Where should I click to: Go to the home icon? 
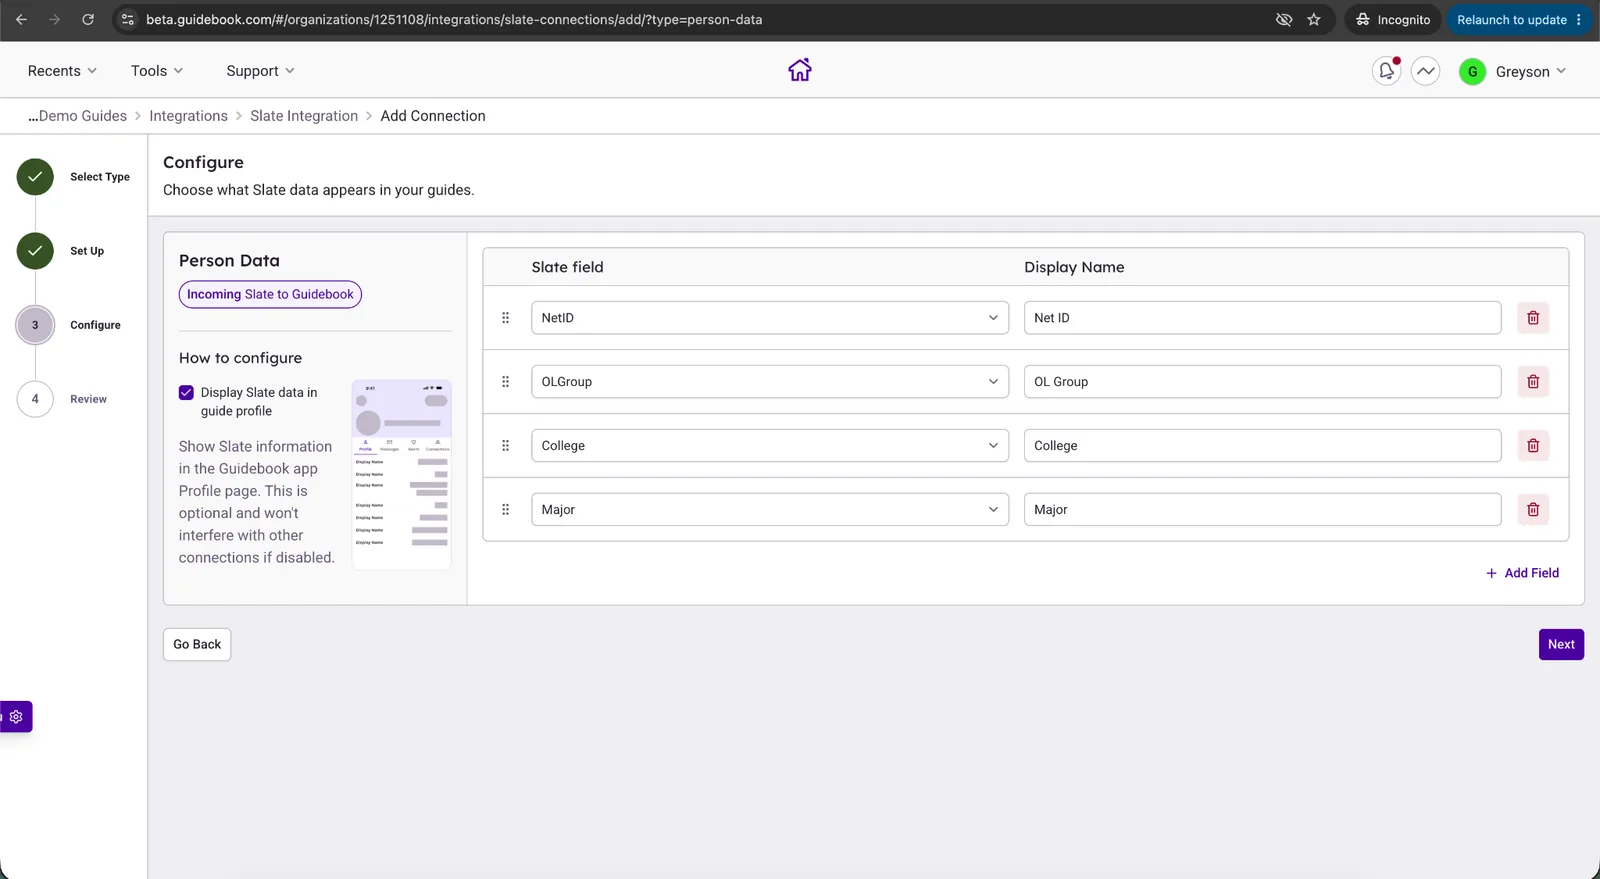pyautogui.click(x=800, y=70)
